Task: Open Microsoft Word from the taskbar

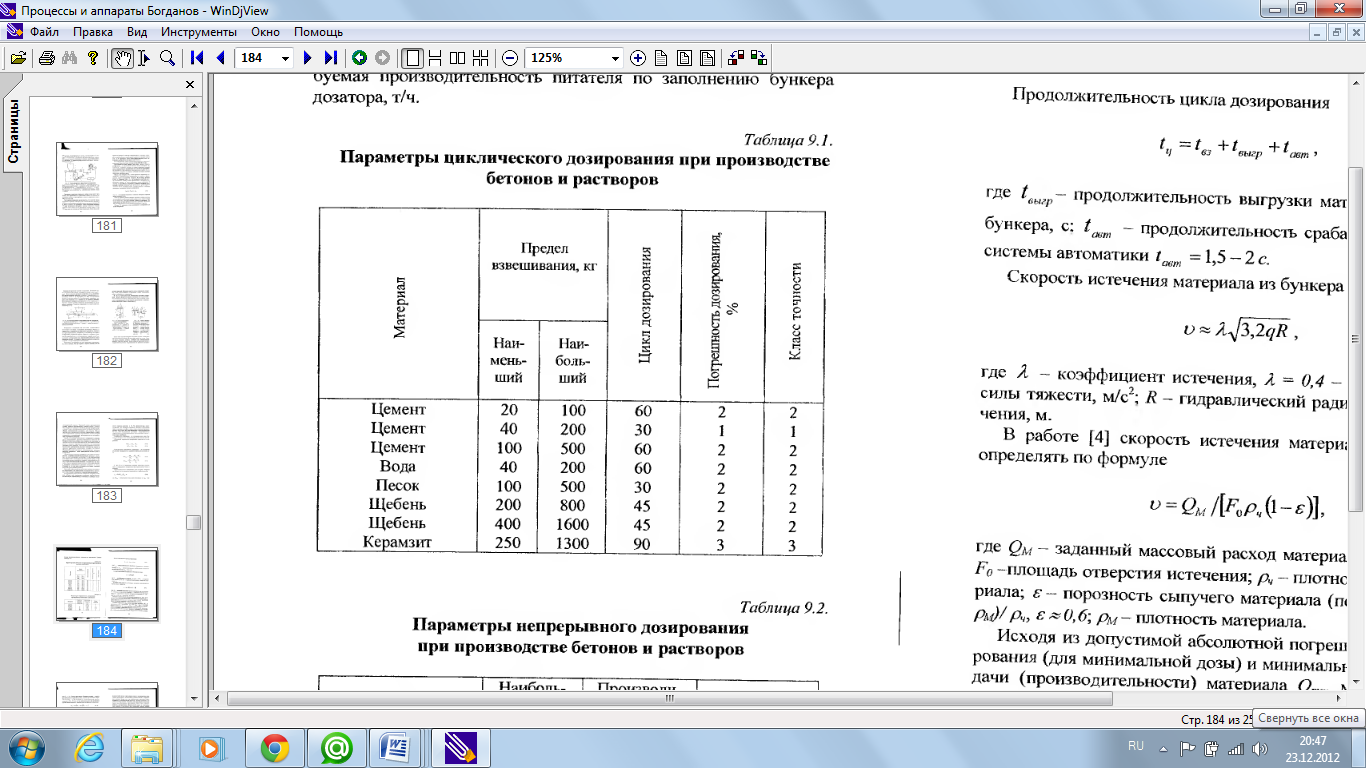Action: tap(398, 747)
